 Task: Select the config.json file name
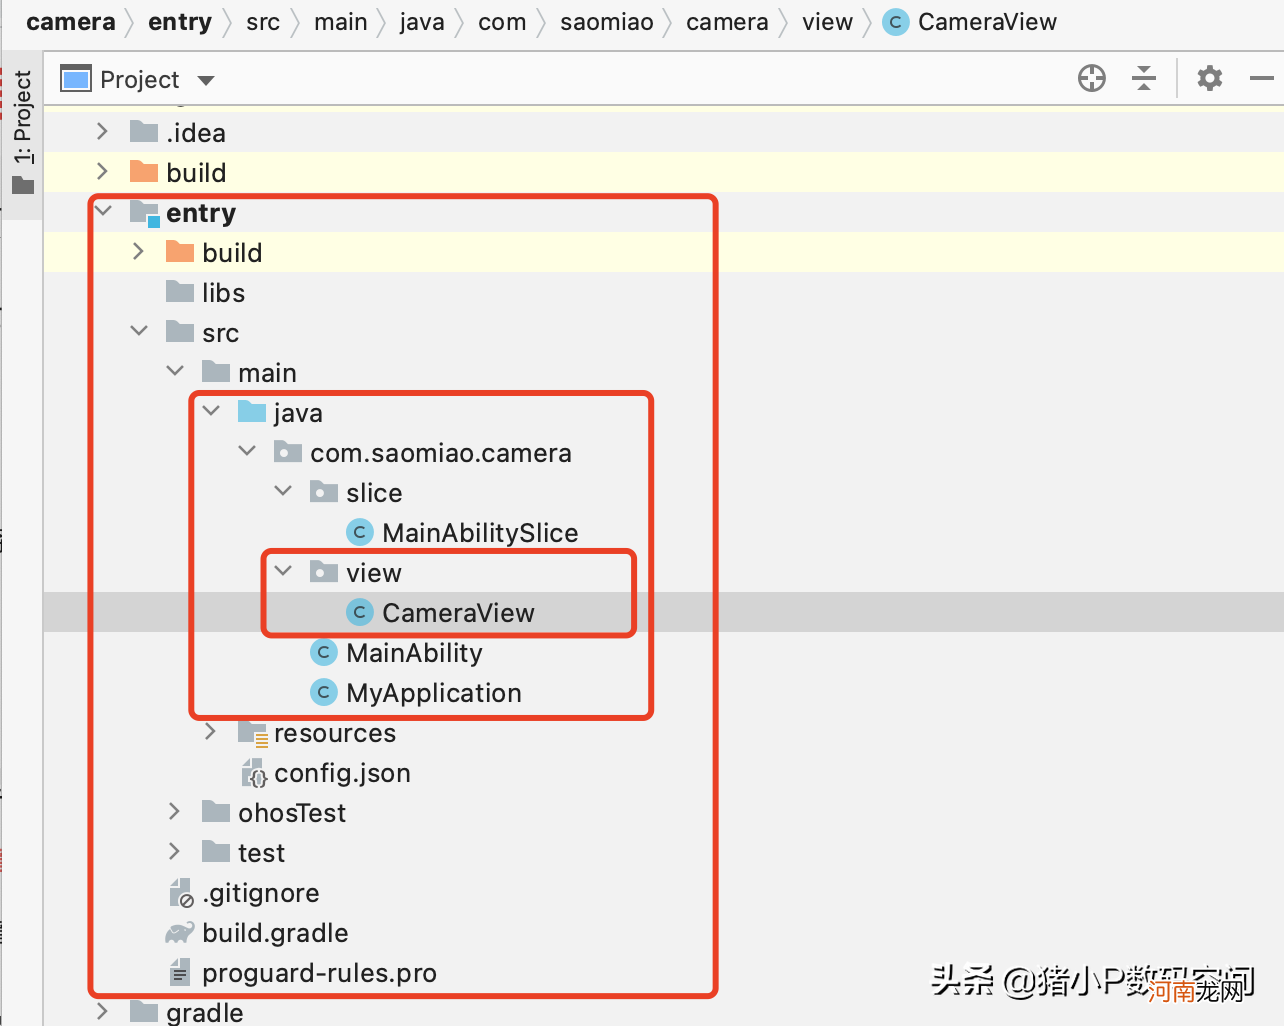342,773
